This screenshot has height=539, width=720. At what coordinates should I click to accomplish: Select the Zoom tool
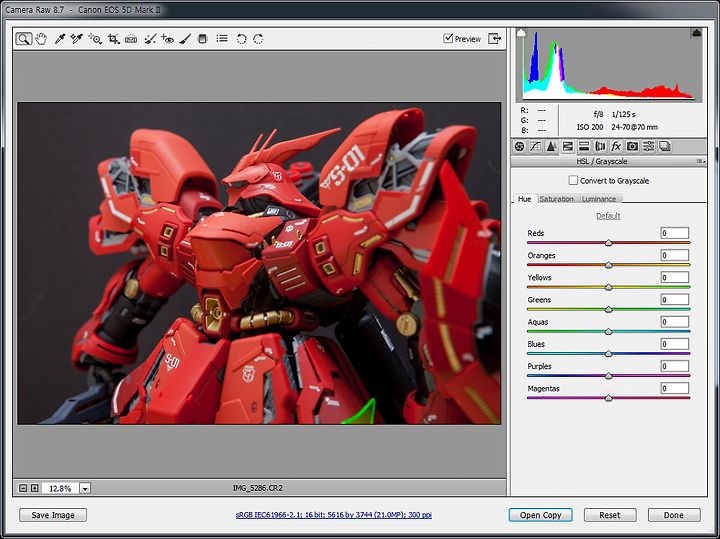pos(23,39)
